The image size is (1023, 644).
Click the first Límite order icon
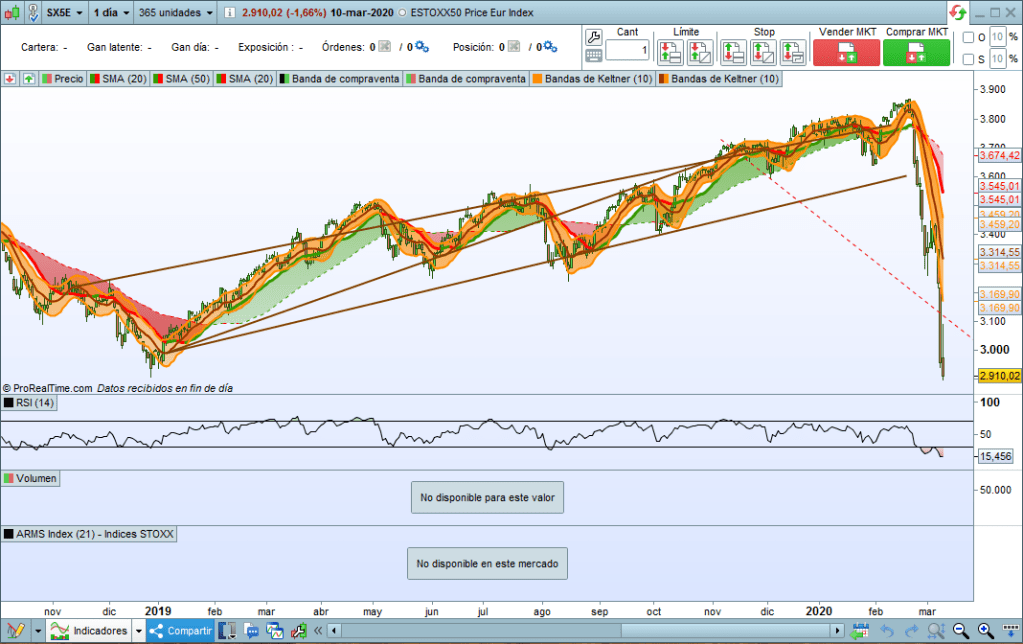click(x=670, y=52)
